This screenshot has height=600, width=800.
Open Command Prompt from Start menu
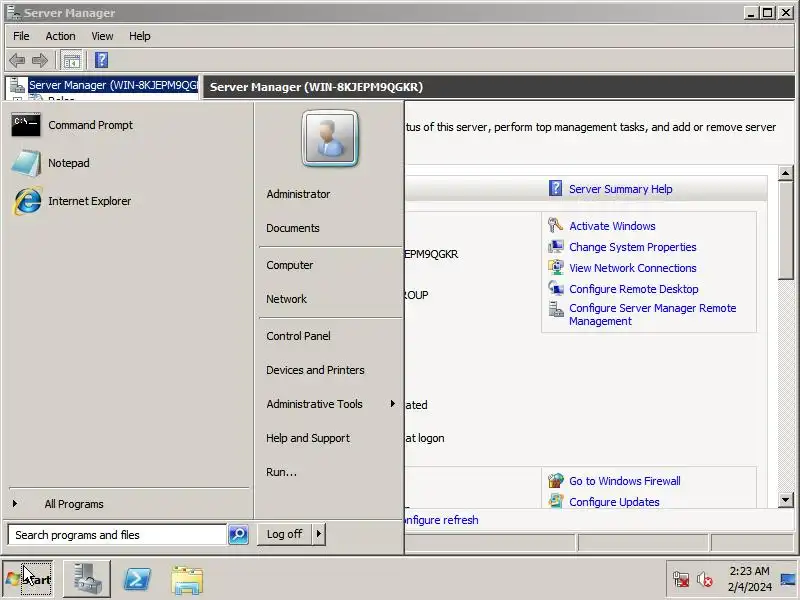[x=72, y=125]
